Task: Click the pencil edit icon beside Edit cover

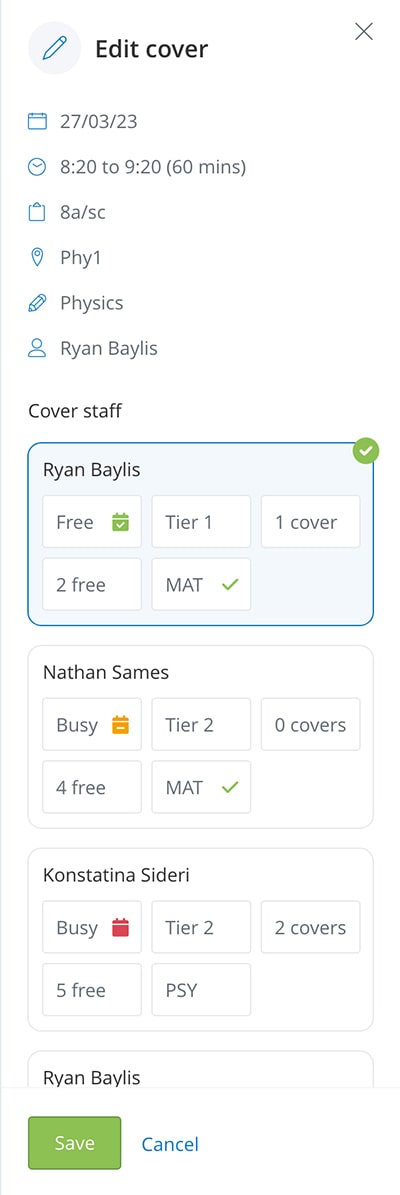Action: click(x=55, y=49)
